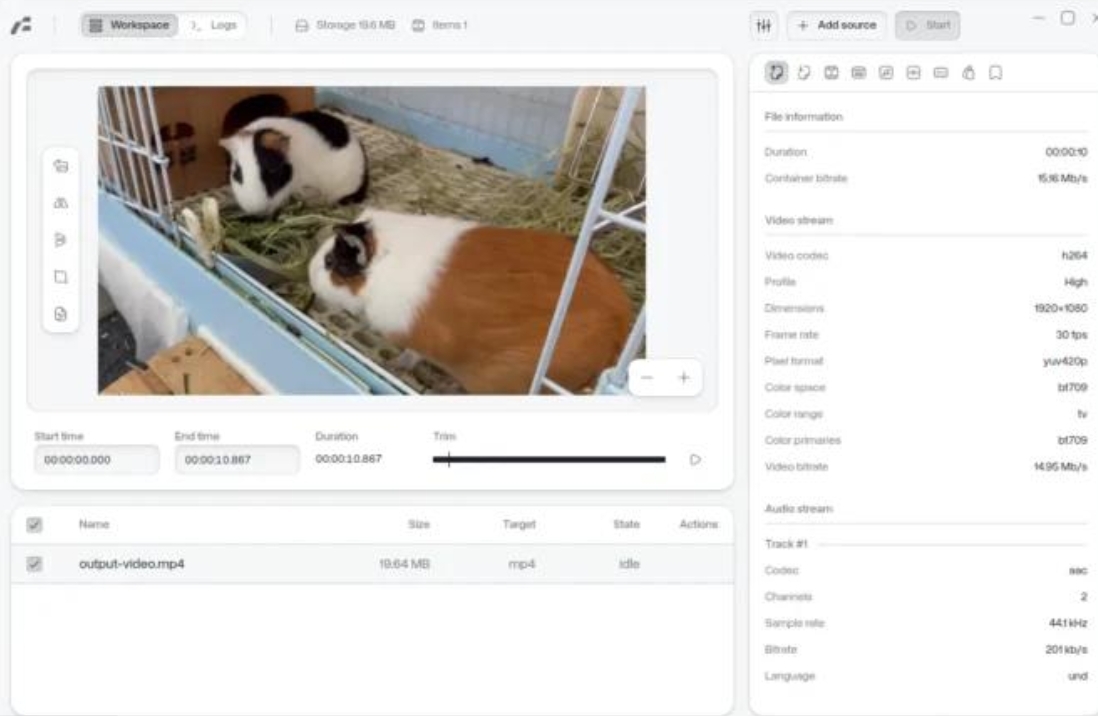Play the trimmed clip preview
Screen dimensions: 1098x716
point(695,460)
